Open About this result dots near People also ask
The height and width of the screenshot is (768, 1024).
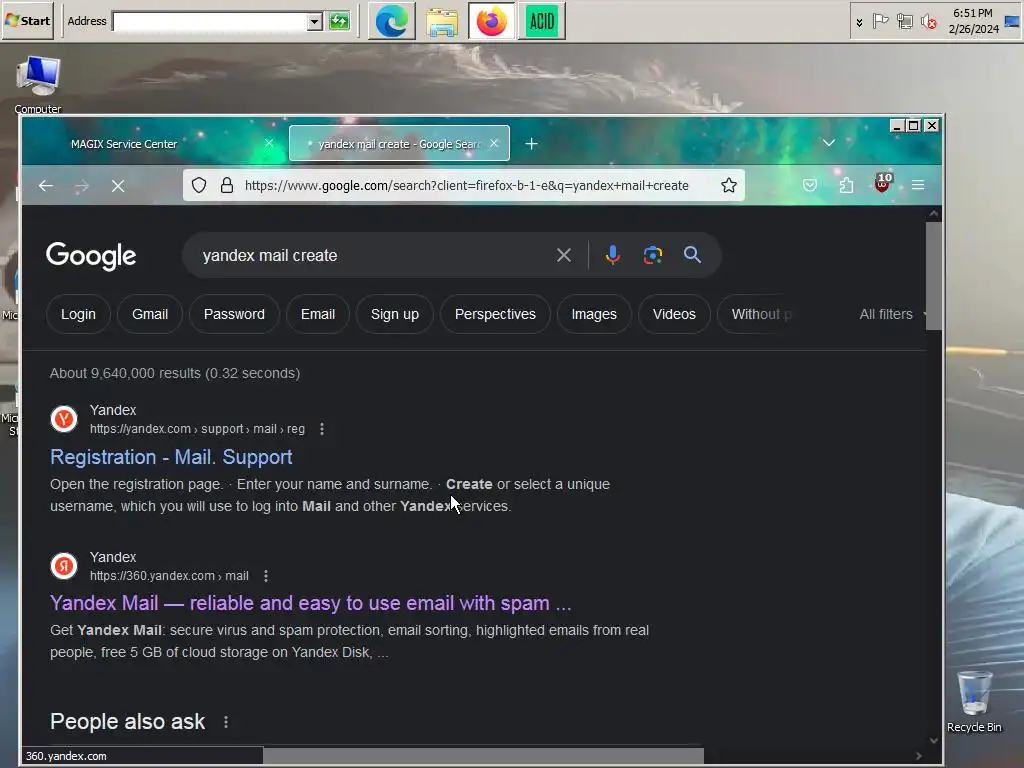pos(226,722)
